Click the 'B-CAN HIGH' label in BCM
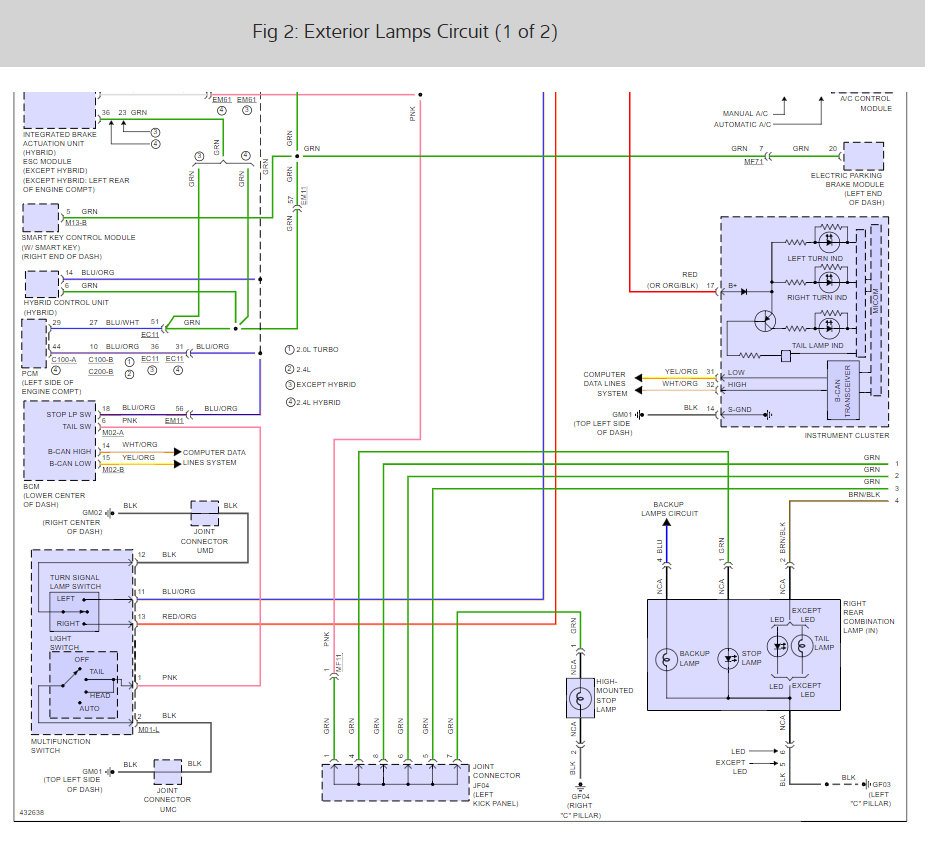The image size is (925, 845). [x=70, y=451]
